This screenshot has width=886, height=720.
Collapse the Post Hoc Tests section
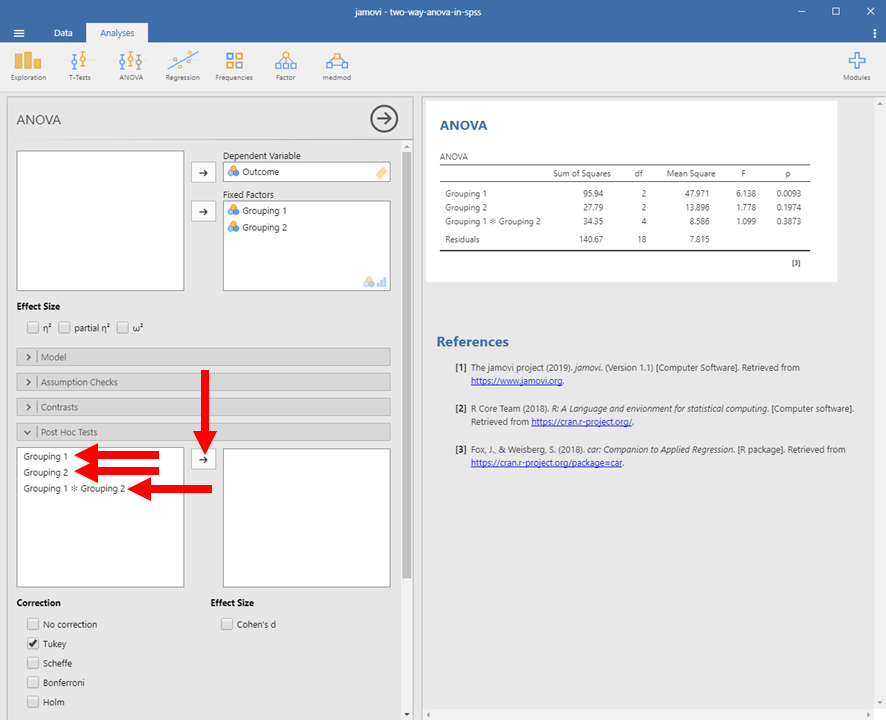(204, 432)
